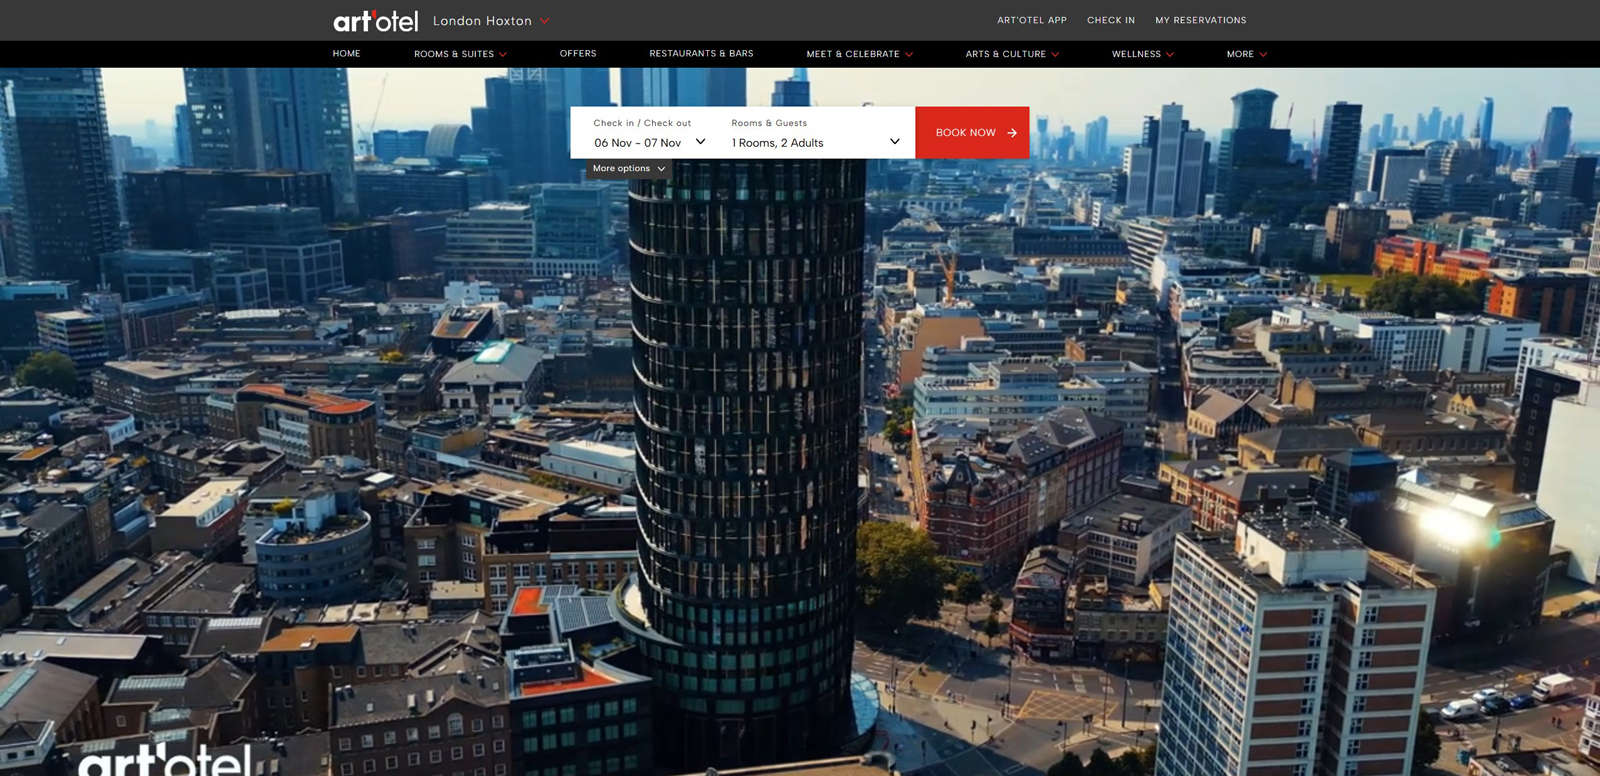Click the red BOOK NOW button
The image size is (1600, 776).
coord(972,132)
